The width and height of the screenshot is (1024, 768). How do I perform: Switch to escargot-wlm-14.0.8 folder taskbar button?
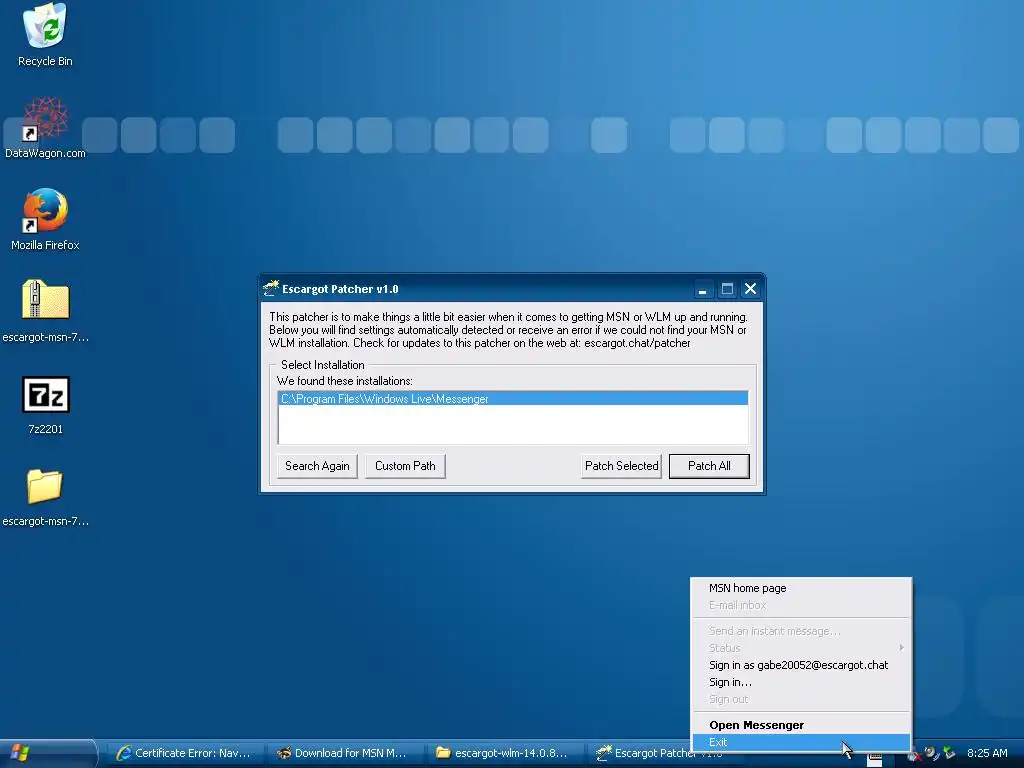click(503, 753)
